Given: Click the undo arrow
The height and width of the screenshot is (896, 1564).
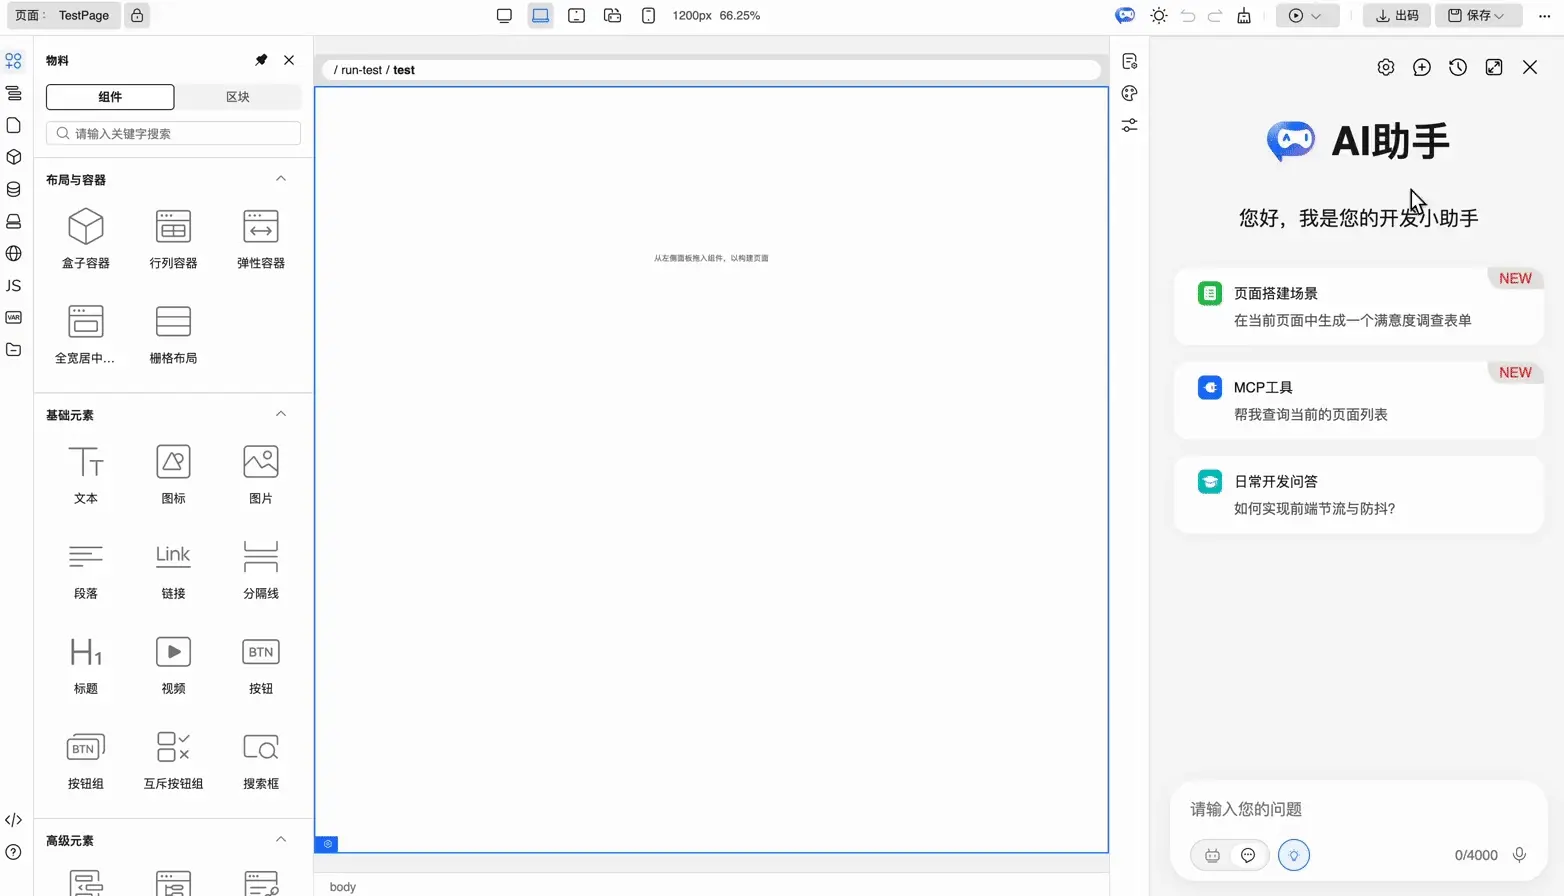Looking at the screenshot, I should tap(1188, 15).
